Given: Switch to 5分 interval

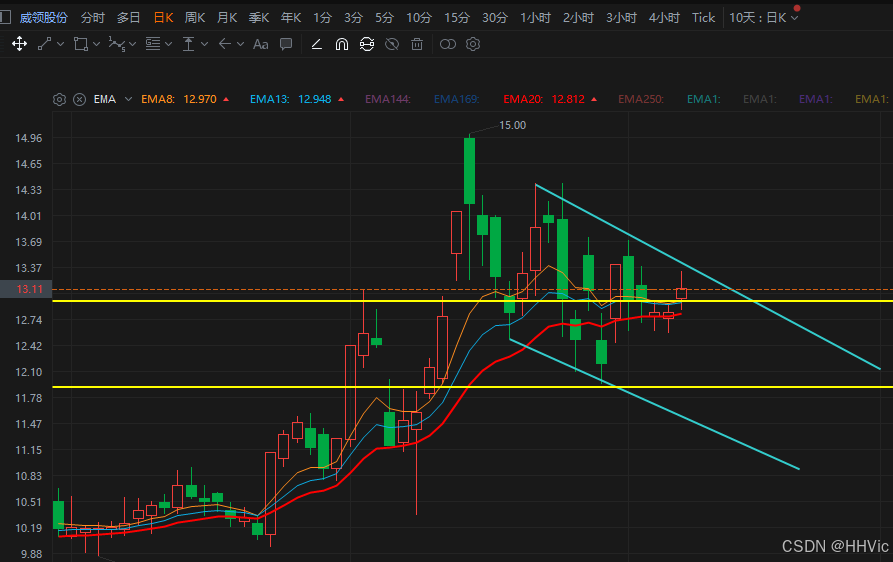Looking at the screenshot, I should pos(384,18).
